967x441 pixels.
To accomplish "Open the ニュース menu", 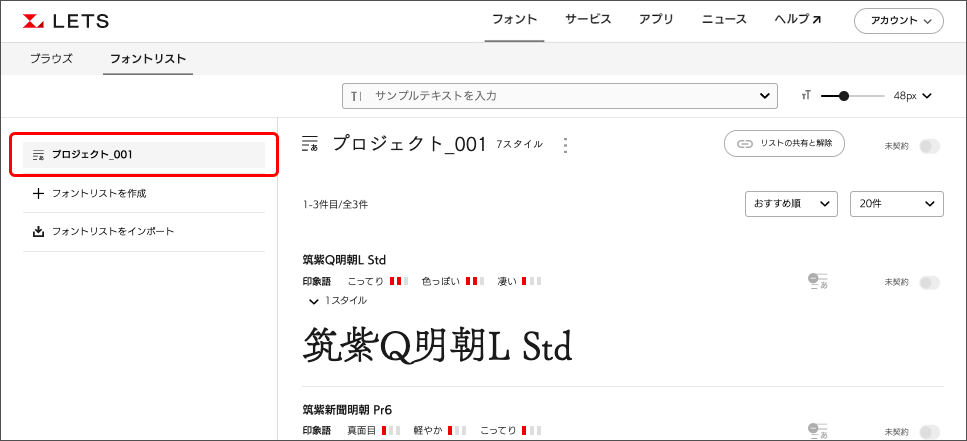I will pos(724,20).
